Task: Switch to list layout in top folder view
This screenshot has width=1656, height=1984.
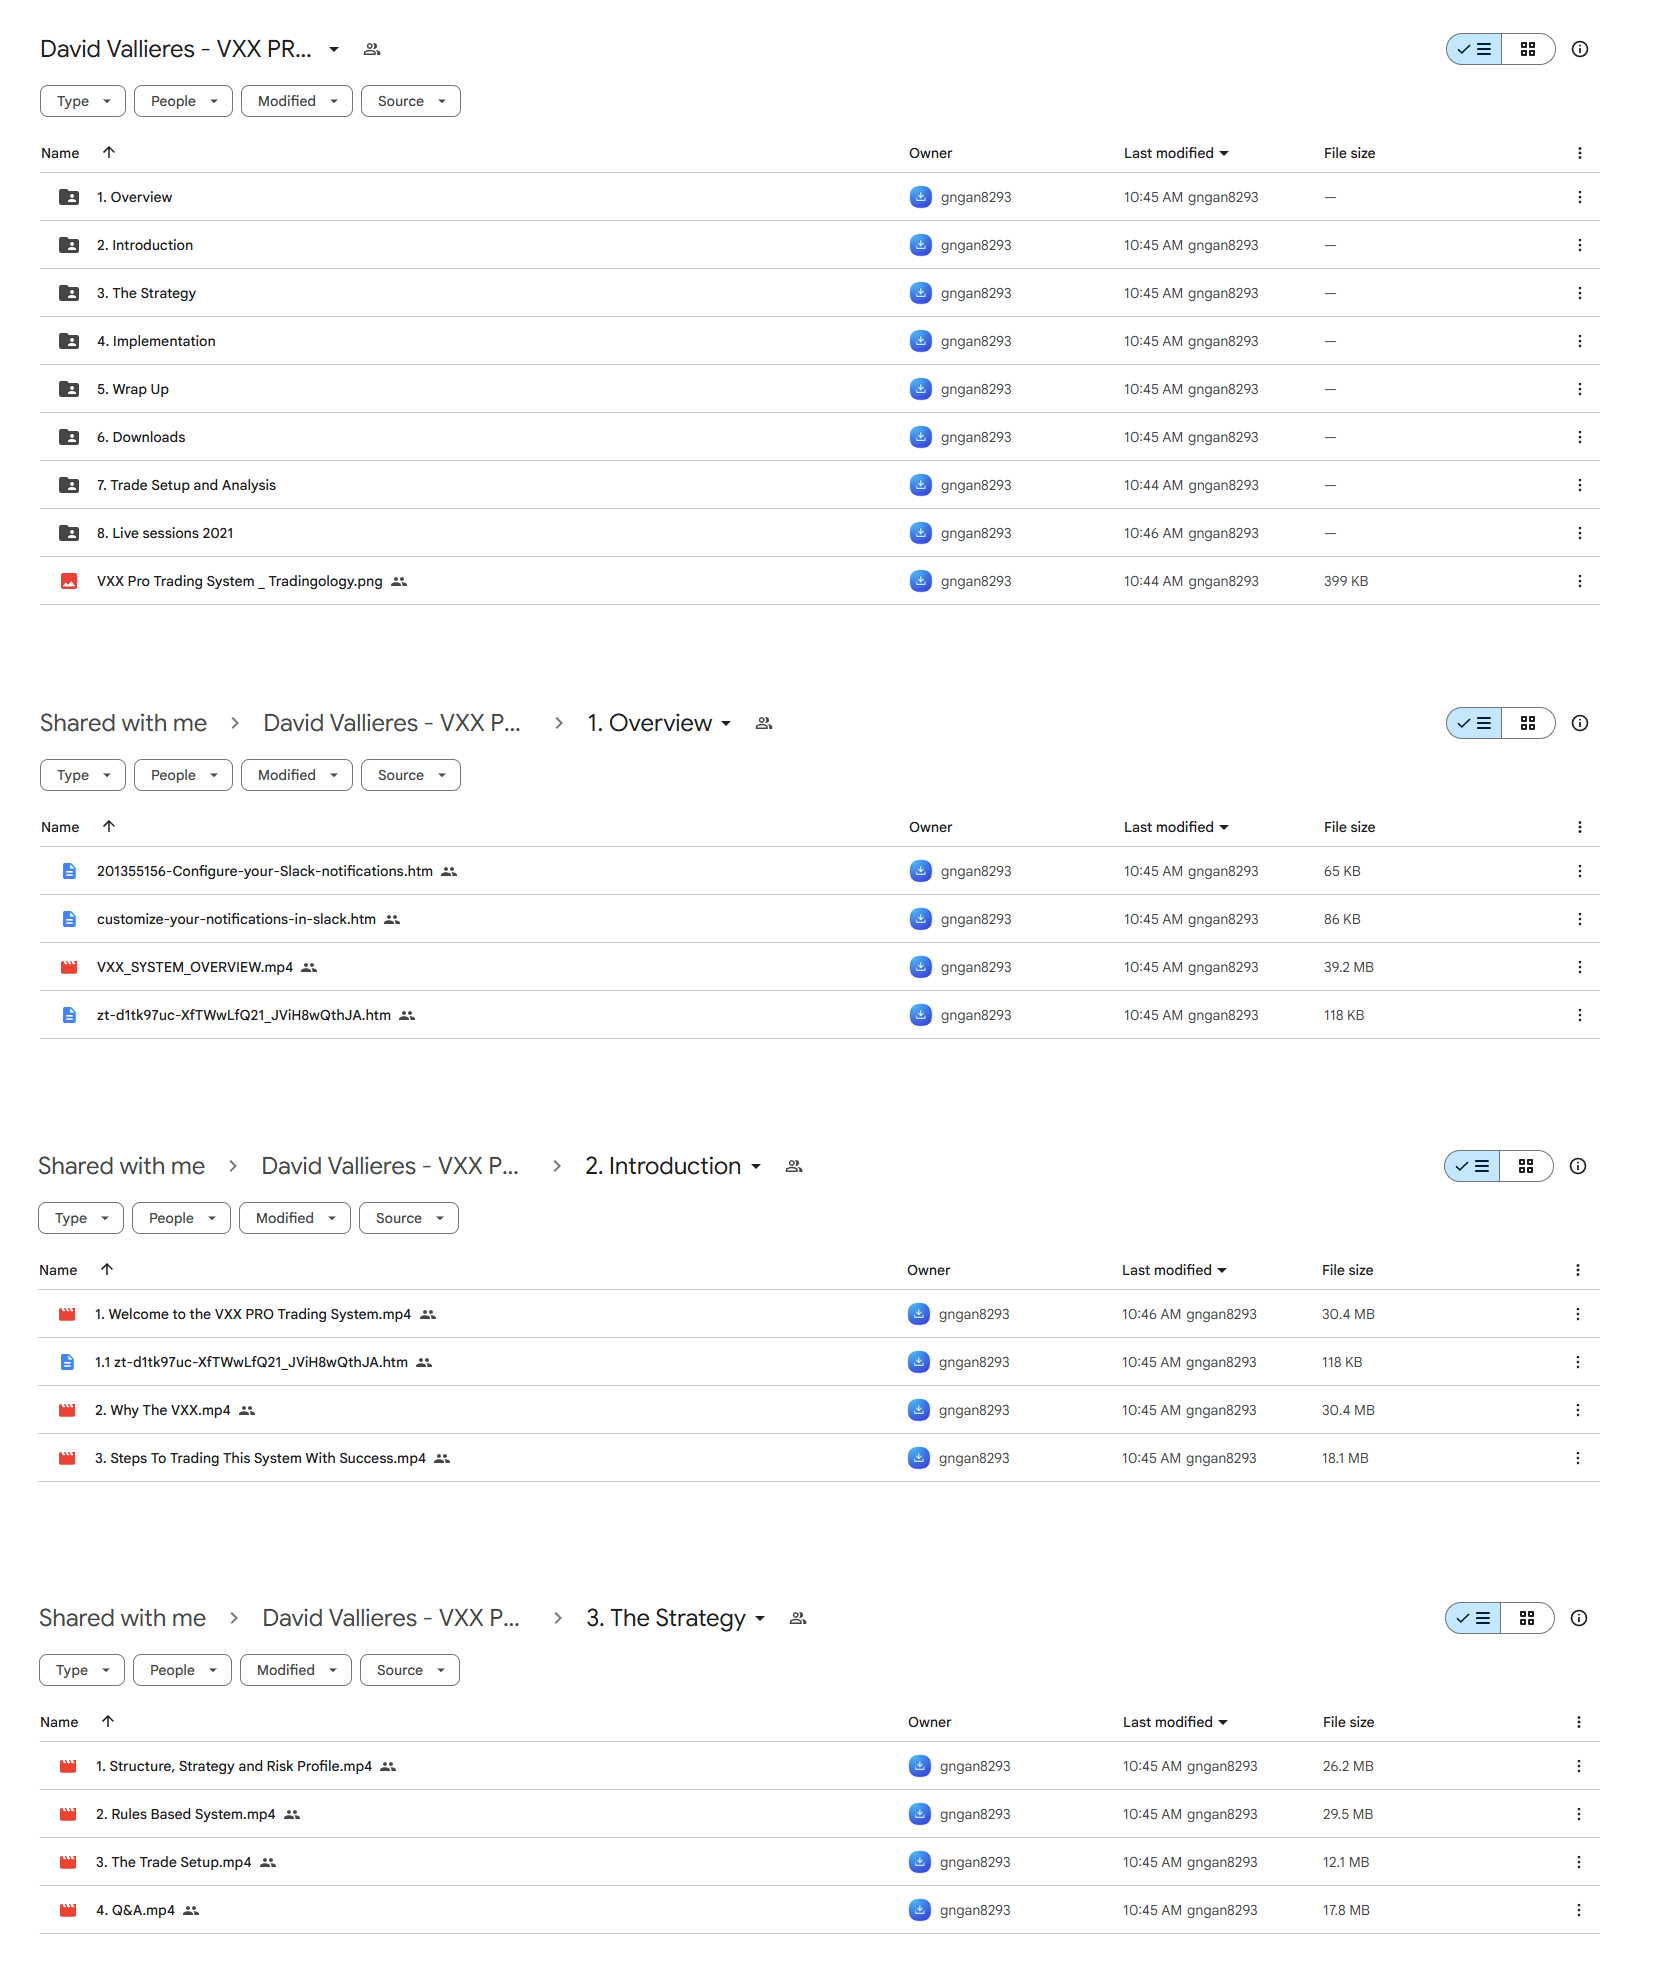Action: (x=1474, y=49)
